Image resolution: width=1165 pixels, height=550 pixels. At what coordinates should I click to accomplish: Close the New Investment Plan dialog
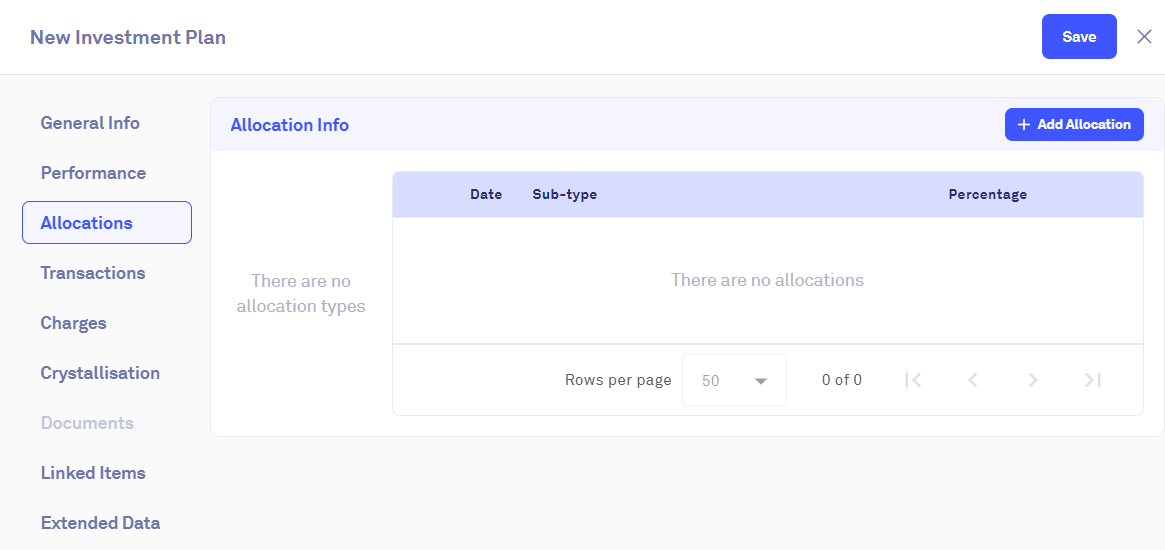click(x=1145, y=37)
